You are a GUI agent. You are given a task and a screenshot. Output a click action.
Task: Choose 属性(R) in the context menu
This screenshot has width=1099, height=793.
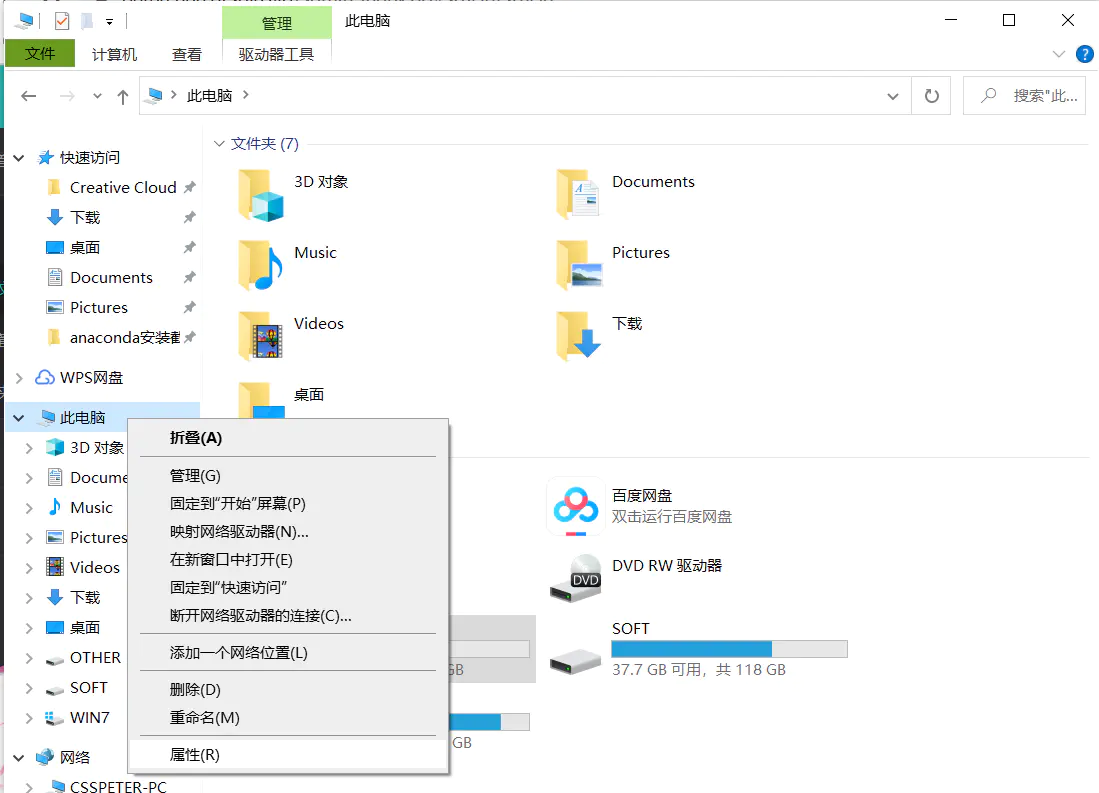coord(288,755)
